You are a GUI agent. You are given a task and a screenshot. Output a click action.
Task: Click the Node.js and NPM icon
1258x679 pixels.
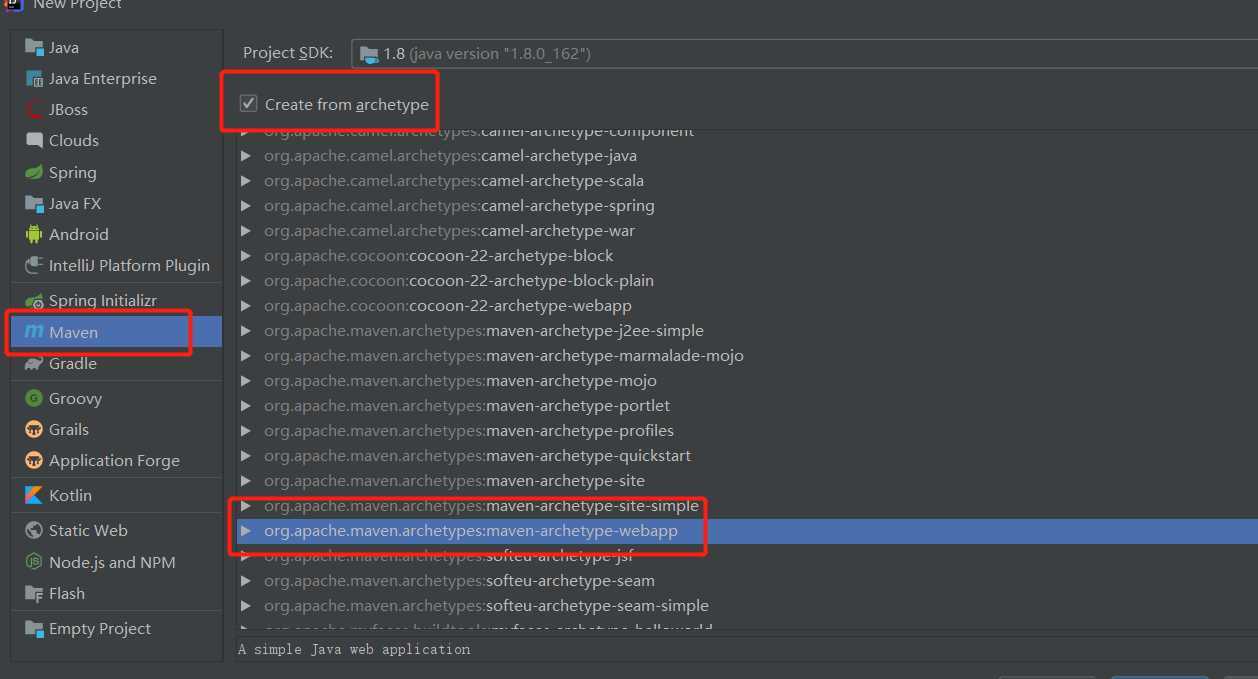pyautogui.click(x=34, y=562)
